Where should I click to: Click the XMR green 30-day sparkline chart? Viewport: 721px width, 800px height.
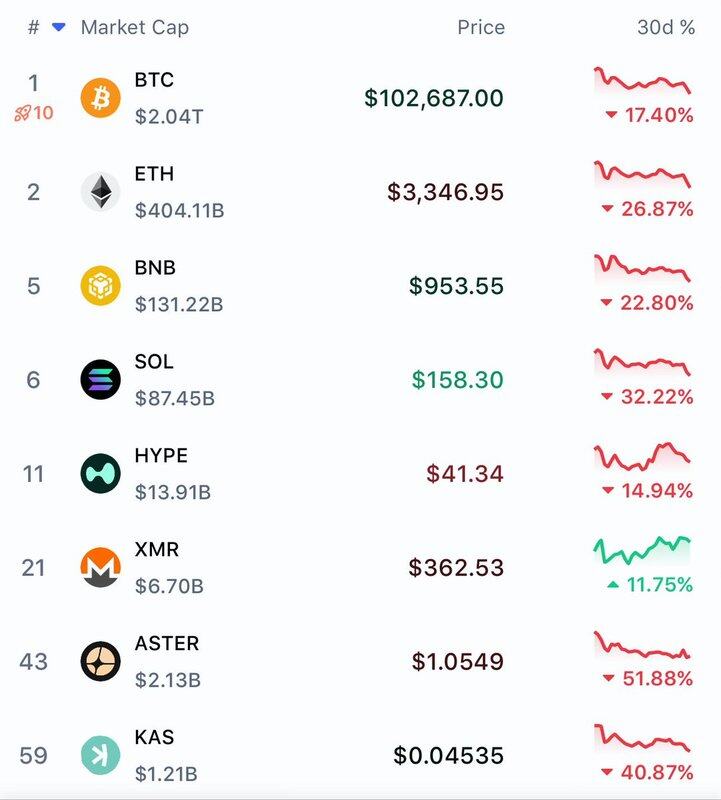pos(641,548)
